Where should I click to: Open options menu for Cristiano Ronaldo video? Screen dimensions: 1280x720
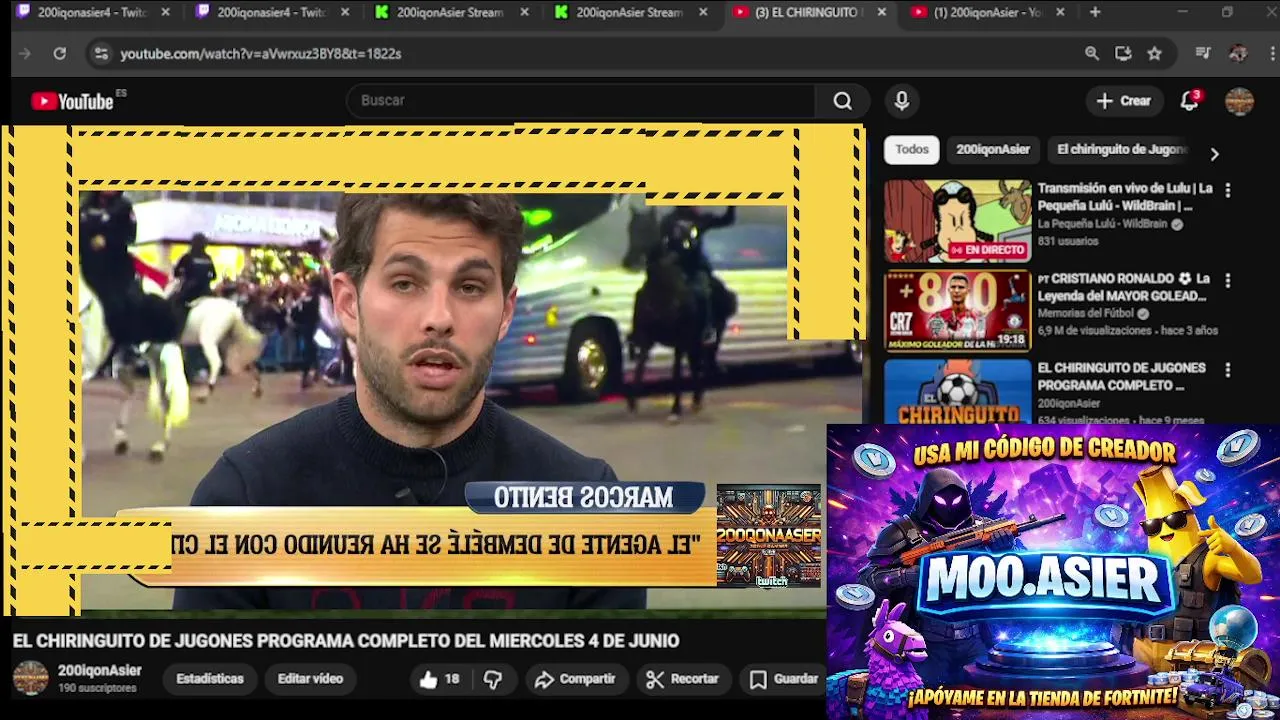click(x=1228, y=281)
